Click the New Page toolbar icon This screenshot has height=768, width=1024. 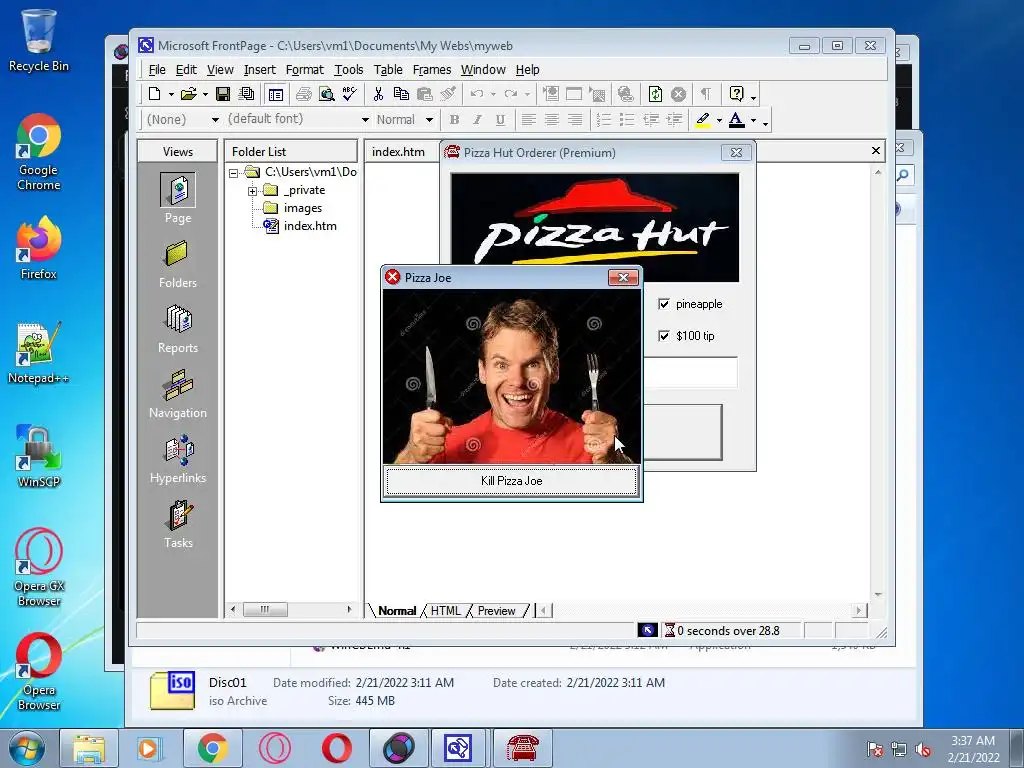154,94
